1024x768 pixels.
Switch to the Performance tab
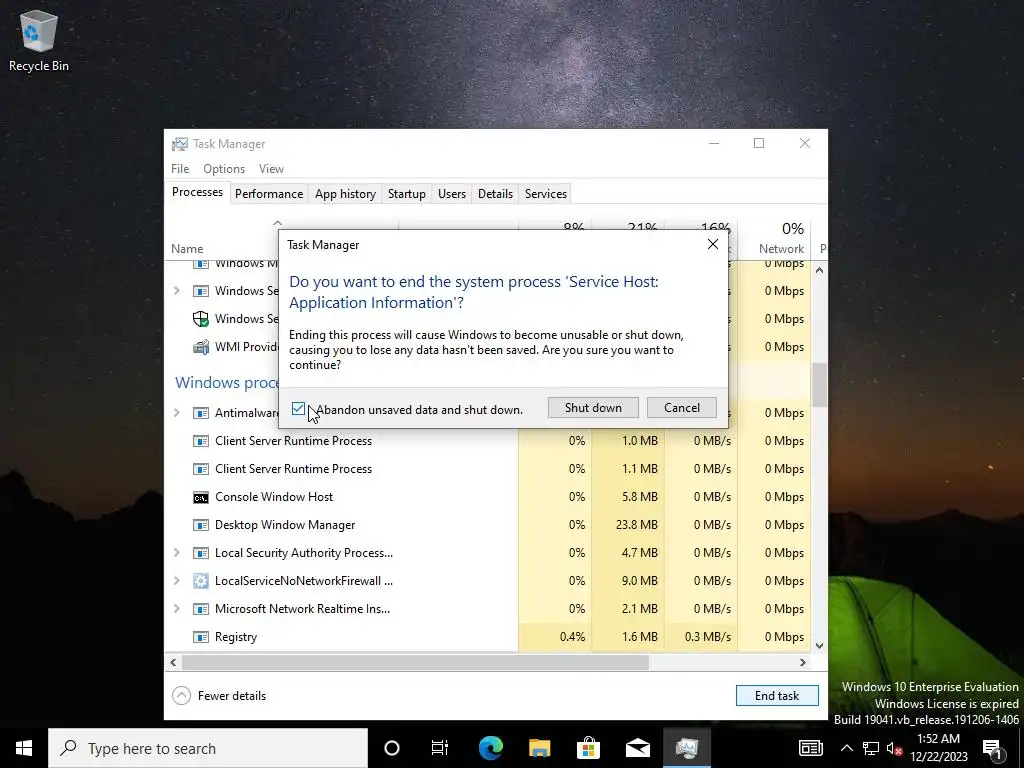click(x=269, y=194)
